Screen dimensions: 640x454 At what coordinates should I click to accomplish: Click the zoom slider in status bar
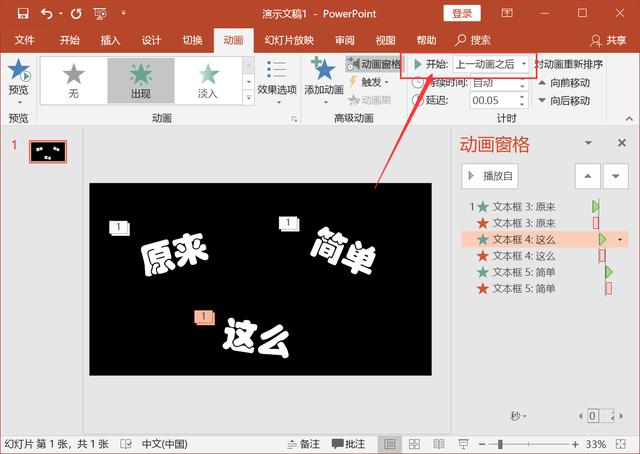pos(529,444)
